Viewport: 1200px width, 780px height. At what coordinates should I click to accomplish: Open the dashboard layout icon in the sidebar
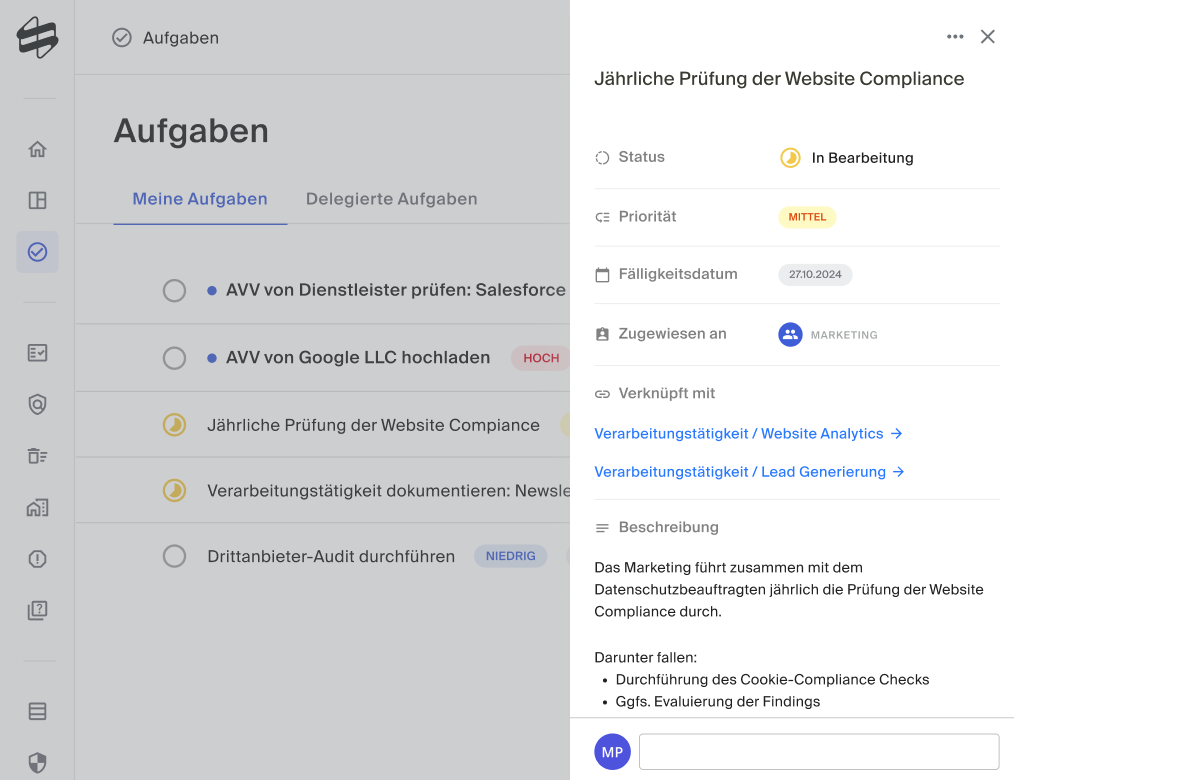[37, 200]
